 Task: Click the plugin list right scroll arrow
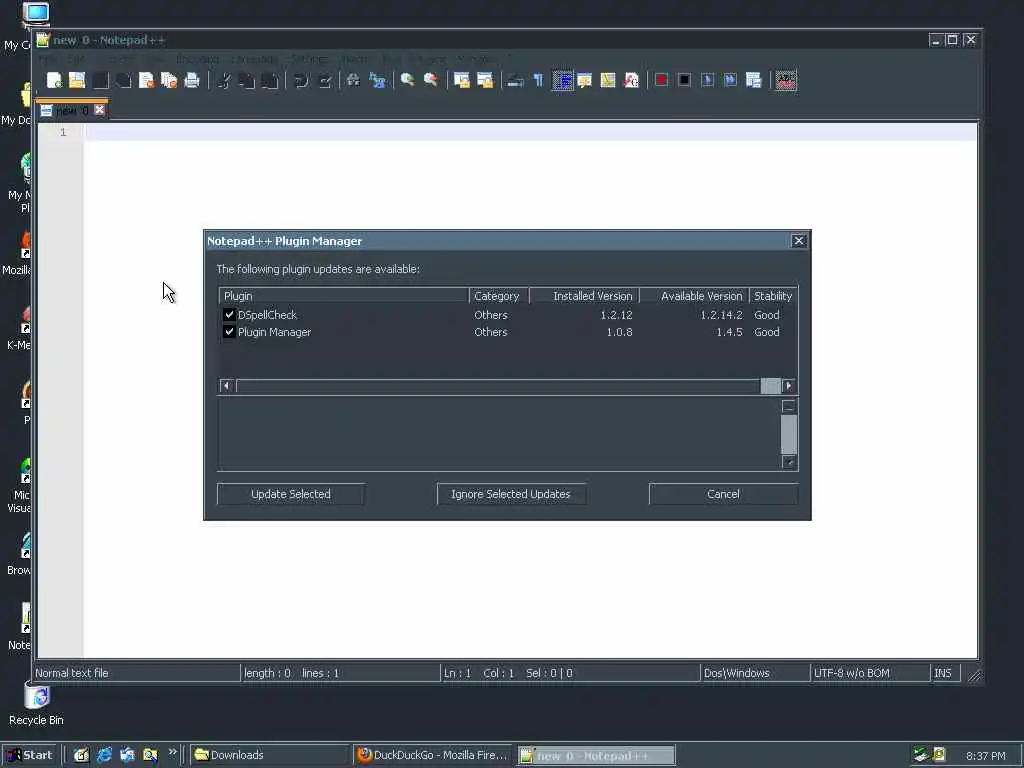[788, 386]
